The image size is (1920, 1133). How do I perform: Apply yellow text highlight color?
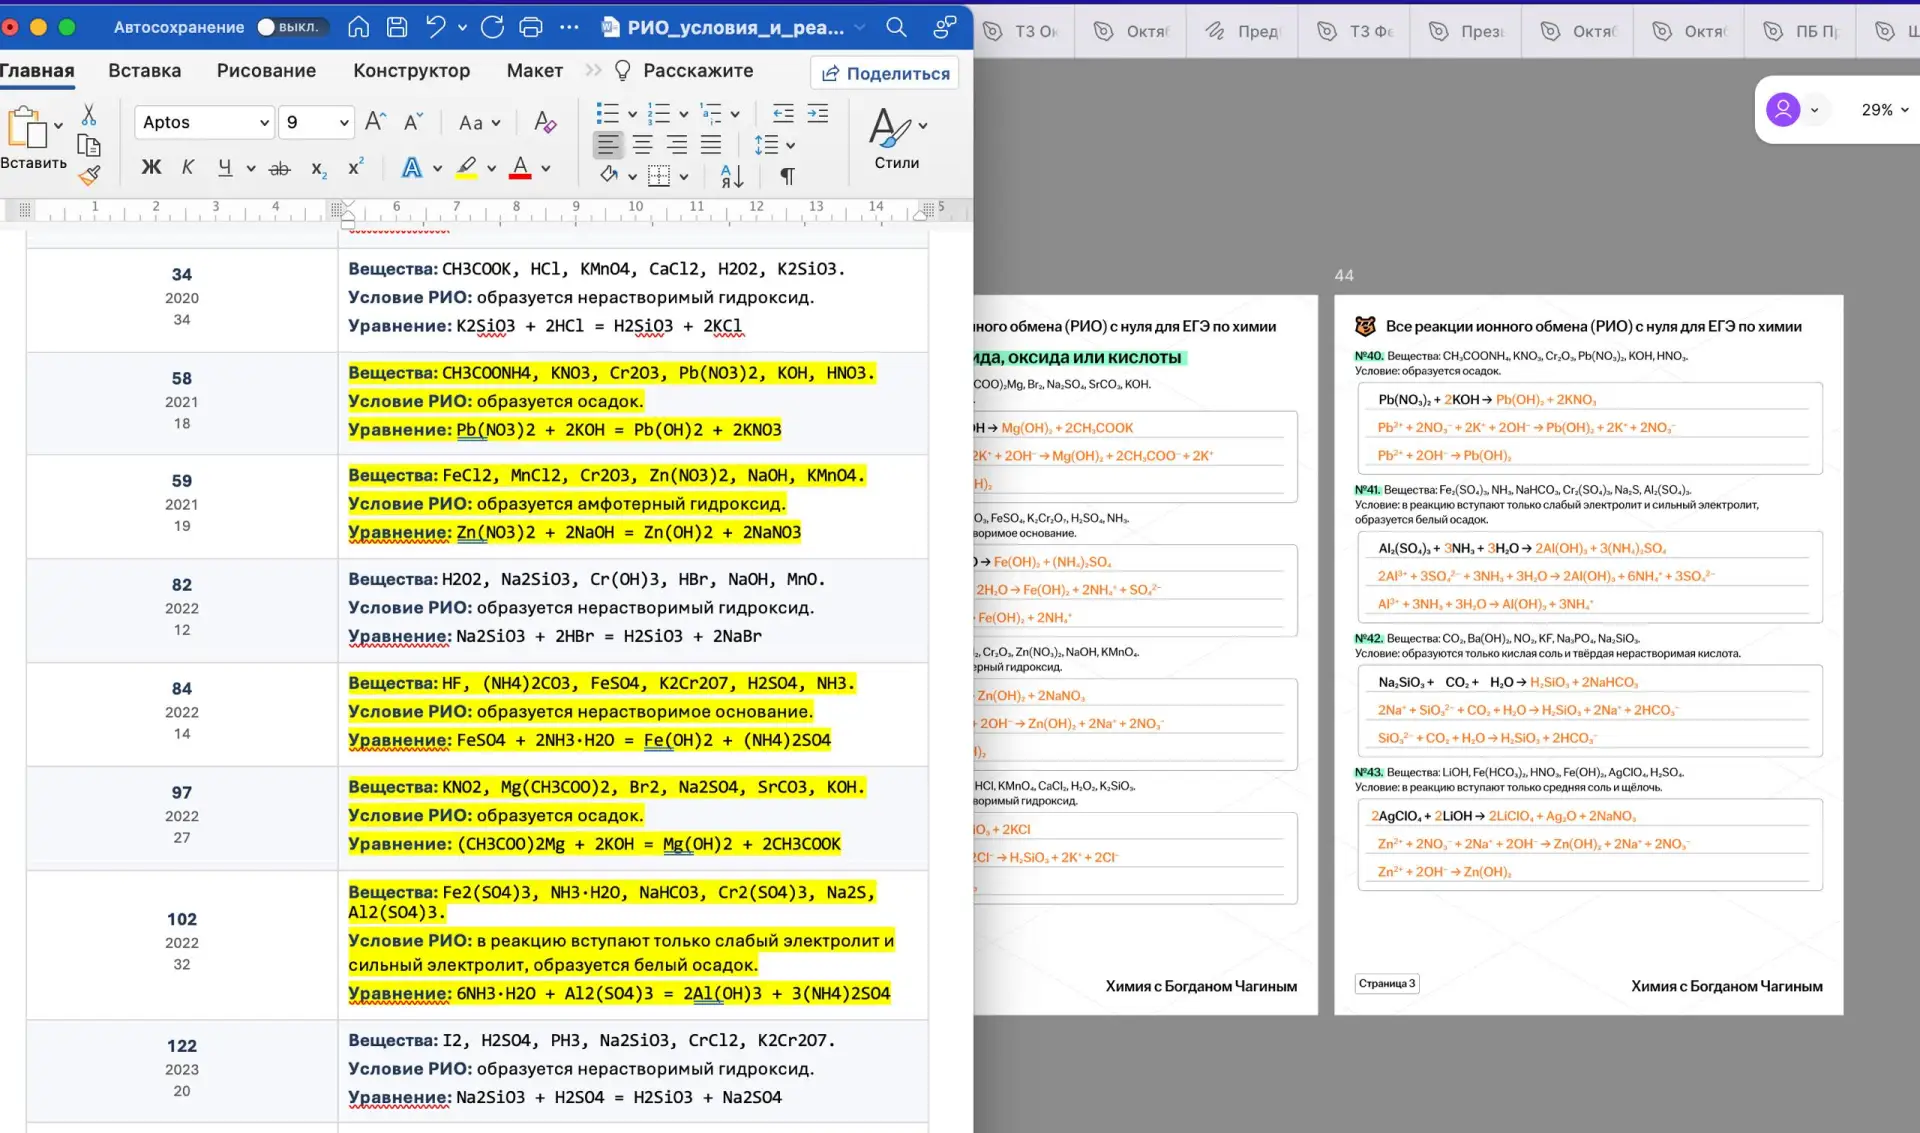point(466,168)
